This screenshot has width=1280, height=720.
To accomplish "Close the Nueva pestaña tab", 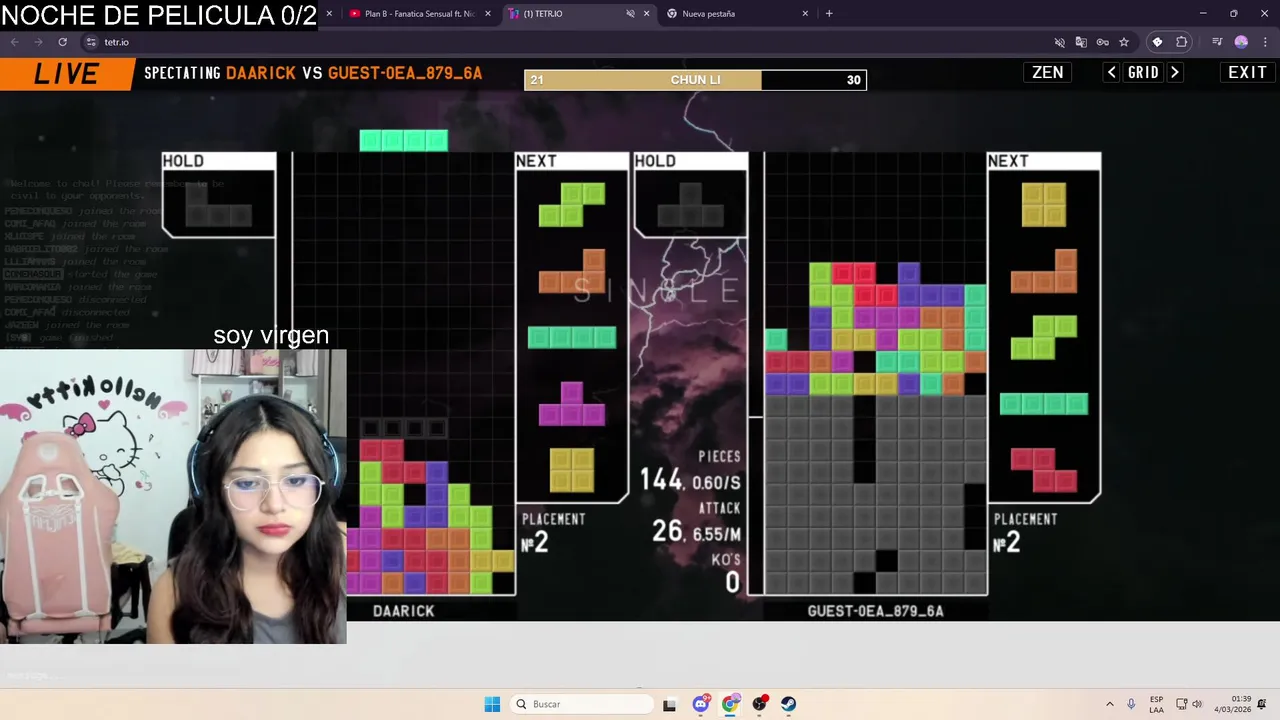I will [805, 14].
